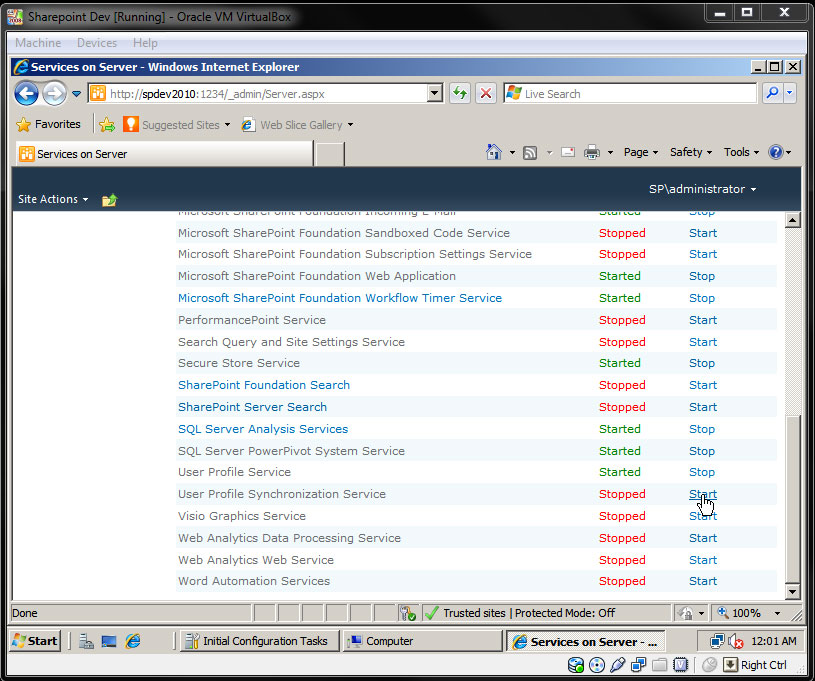The height and width of the screenshot is (681, 815).
Task: Click the taskbar clock 12:01 AM
Action: click(773, 641)
